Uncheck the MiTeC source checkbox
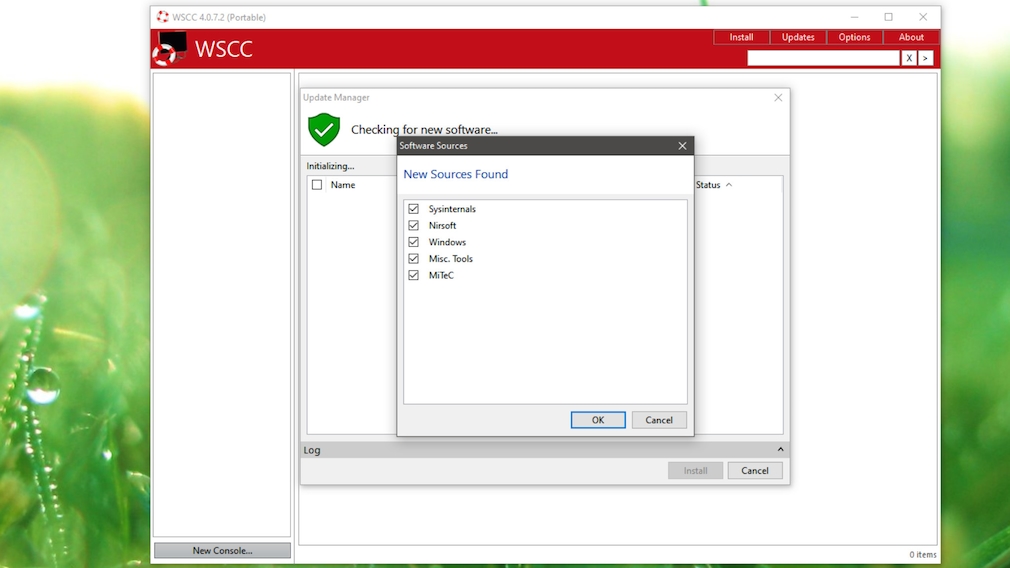 413,275
